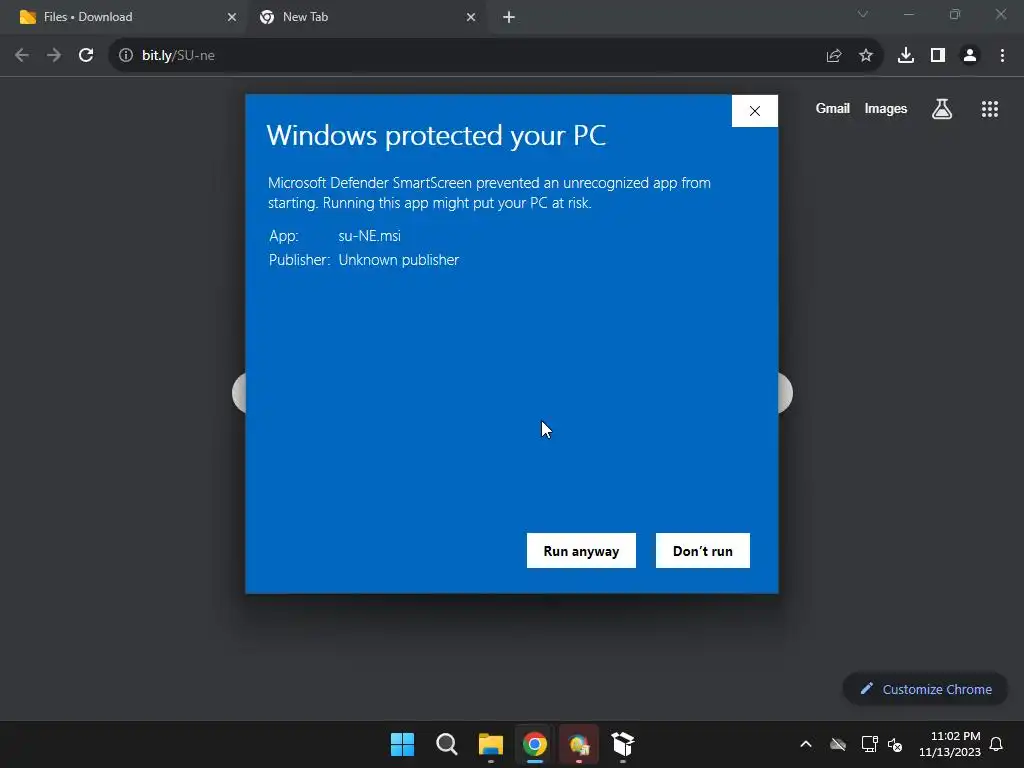Show hidden tray icons chevron

coord(806,744)
